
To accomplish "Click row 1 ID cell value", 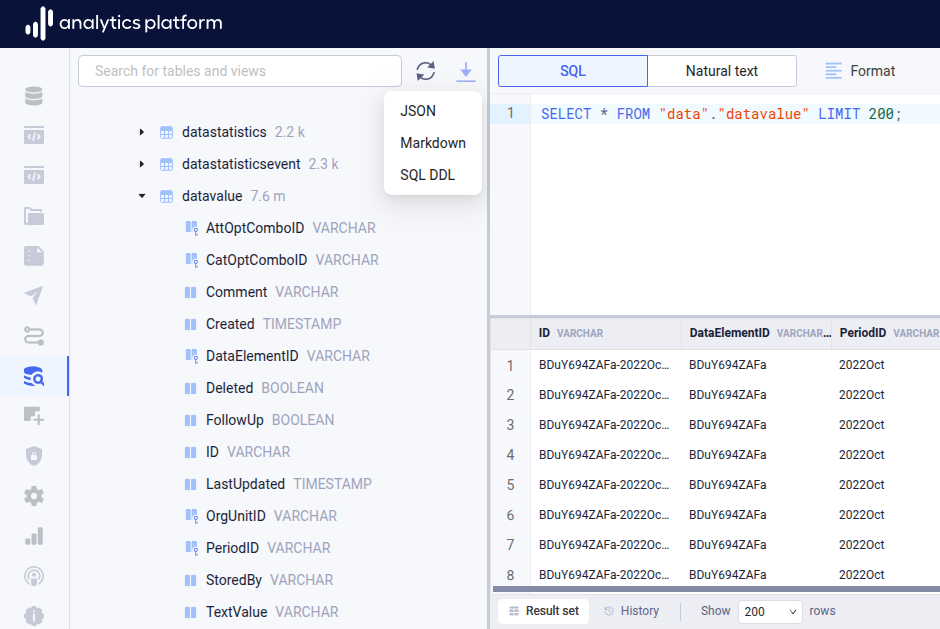I will (x=604, y=365).
